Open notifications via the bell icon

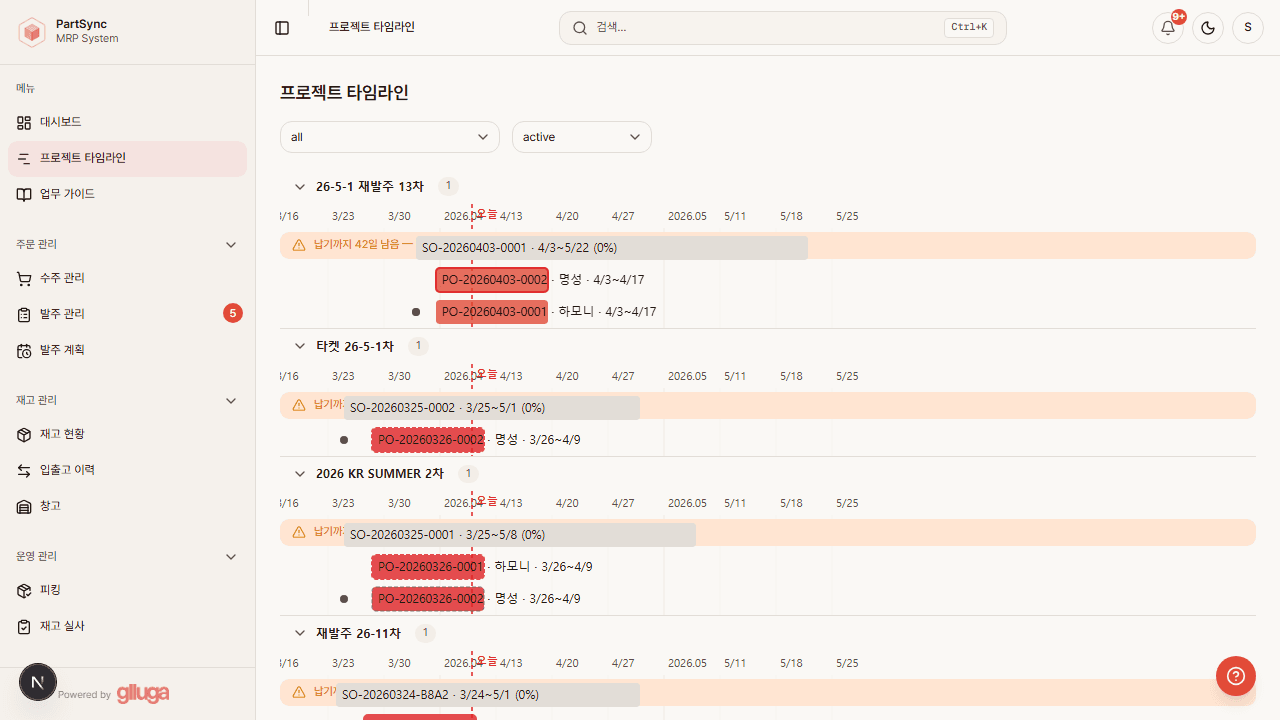[1167, 27]
